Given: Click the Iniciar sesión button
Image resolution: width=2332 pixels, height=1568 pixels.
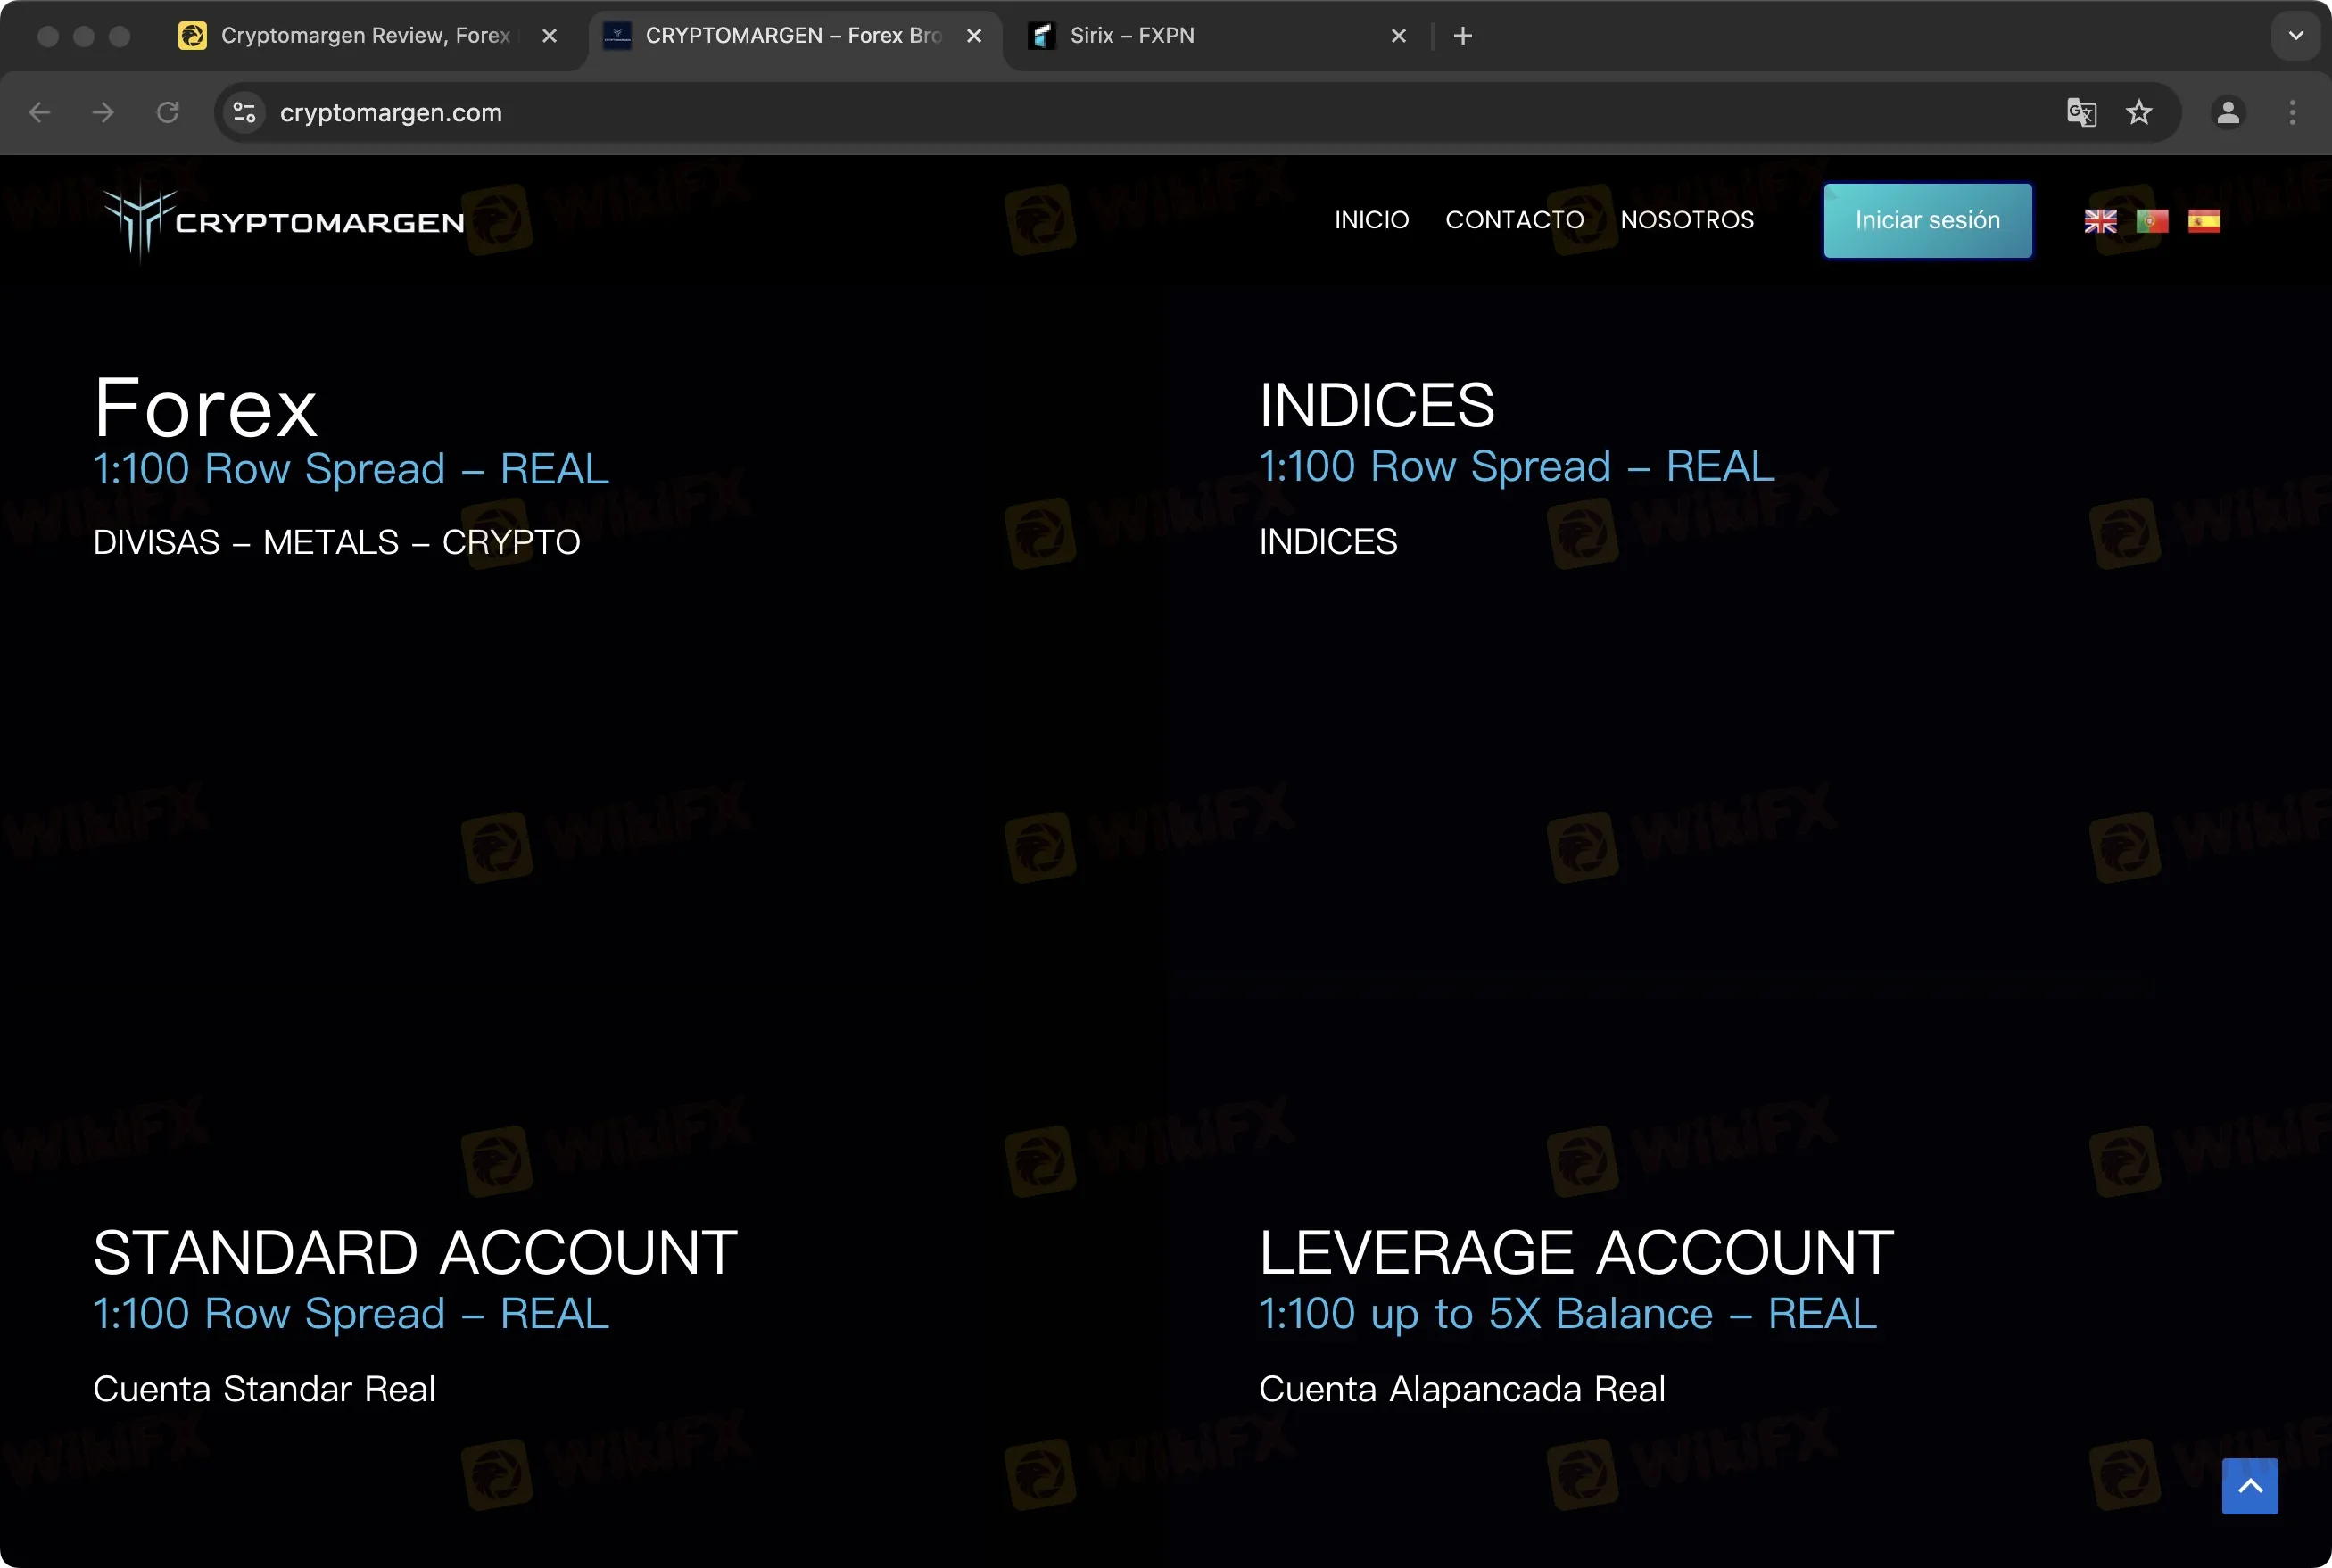Looking at the screenshot, I should coord(1926,220).
